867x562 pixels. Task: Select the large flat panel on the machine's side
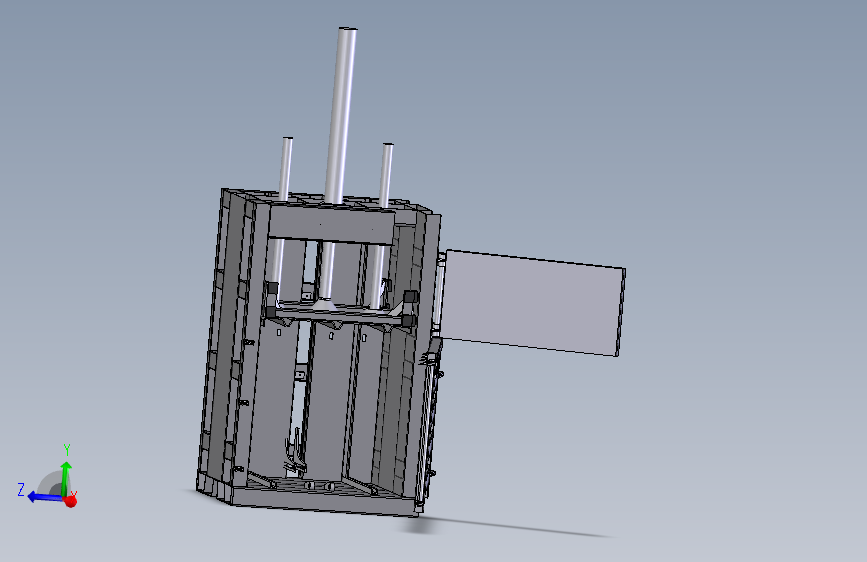point(532,302)
